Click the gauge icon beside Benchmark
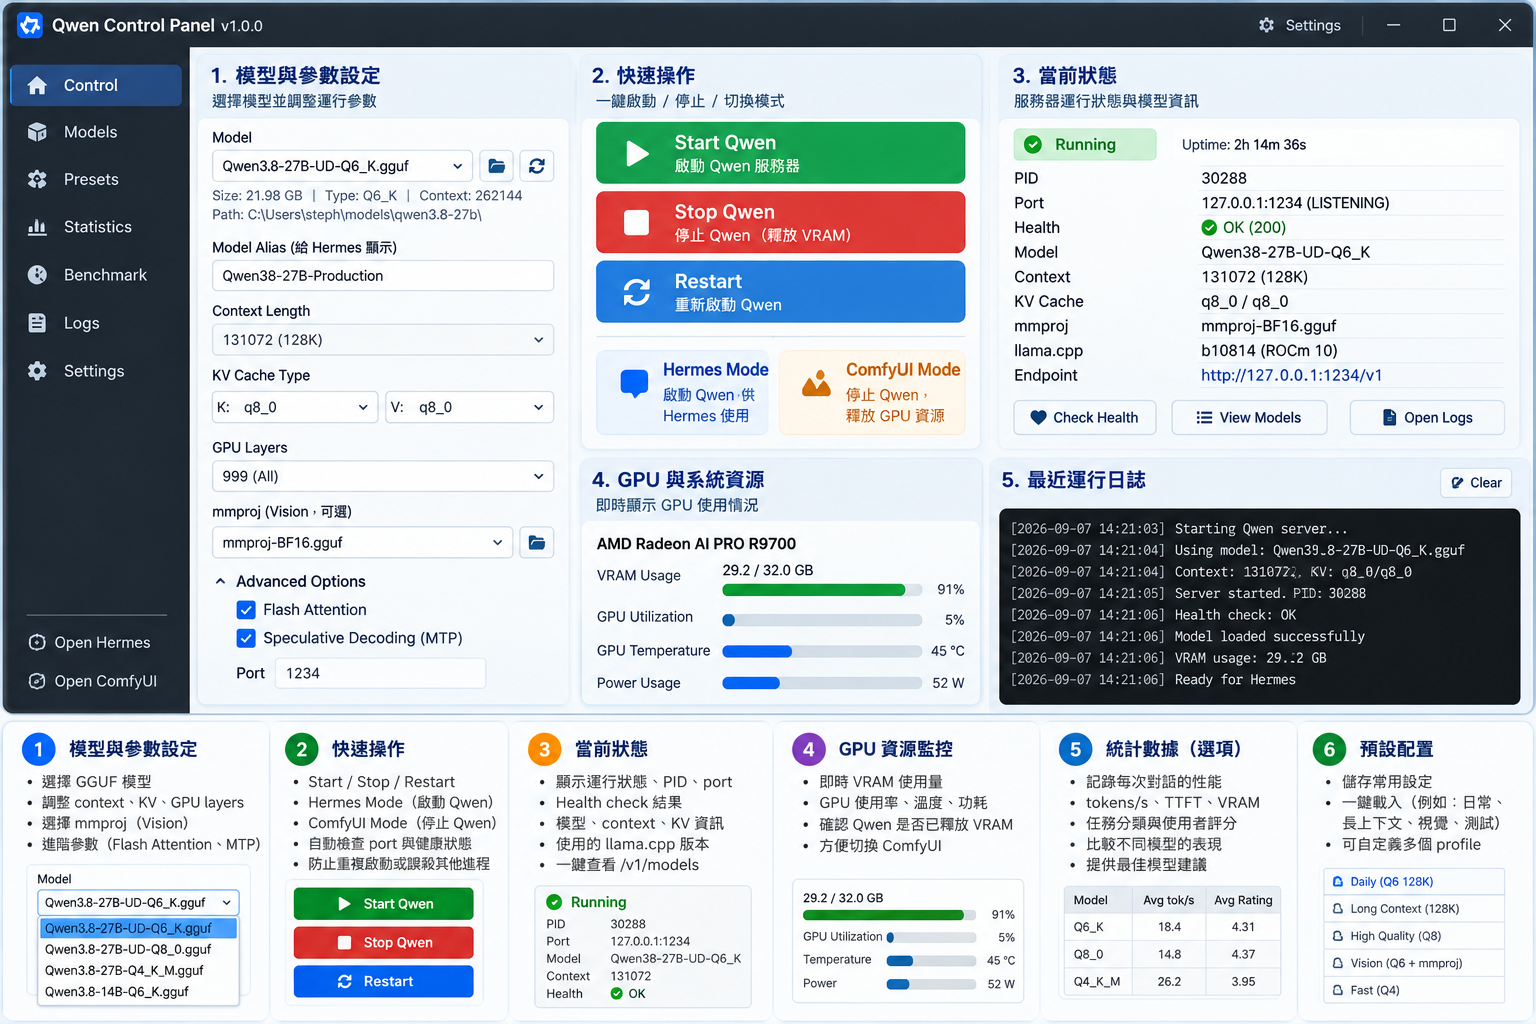Viewport: 1536px width, 1024px height. (37, 275)
